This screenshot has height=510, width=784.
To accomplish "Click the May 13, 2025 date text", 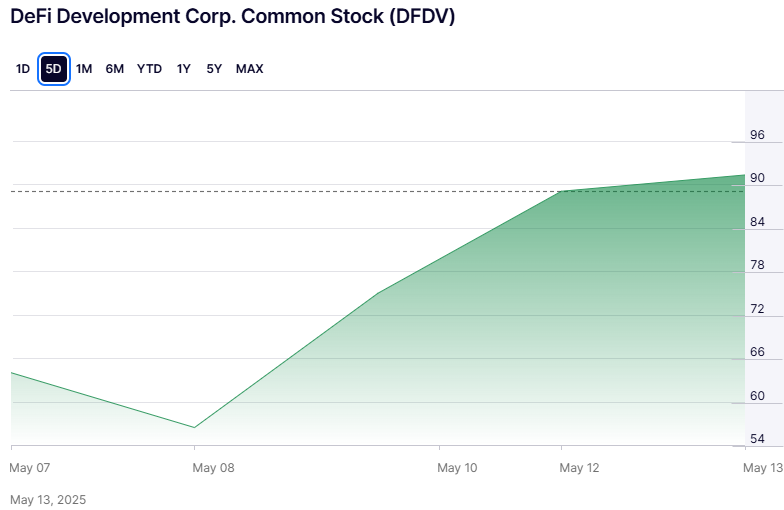I will coord(49,498).
